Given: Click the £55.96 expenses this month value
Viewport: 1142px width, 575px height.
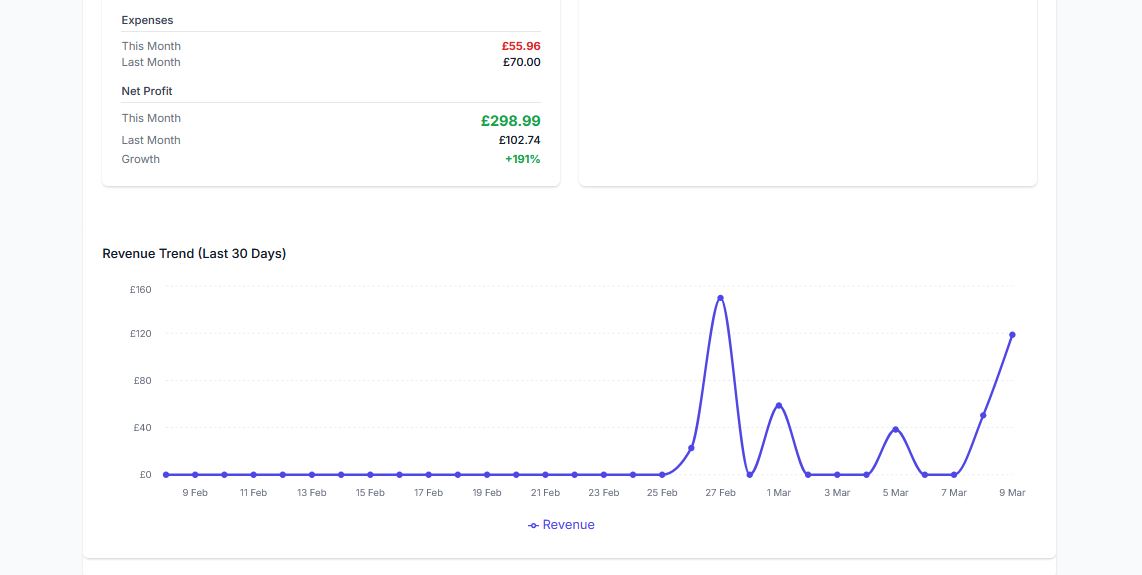Looking at the screenshot, I should tap(521, 46).
